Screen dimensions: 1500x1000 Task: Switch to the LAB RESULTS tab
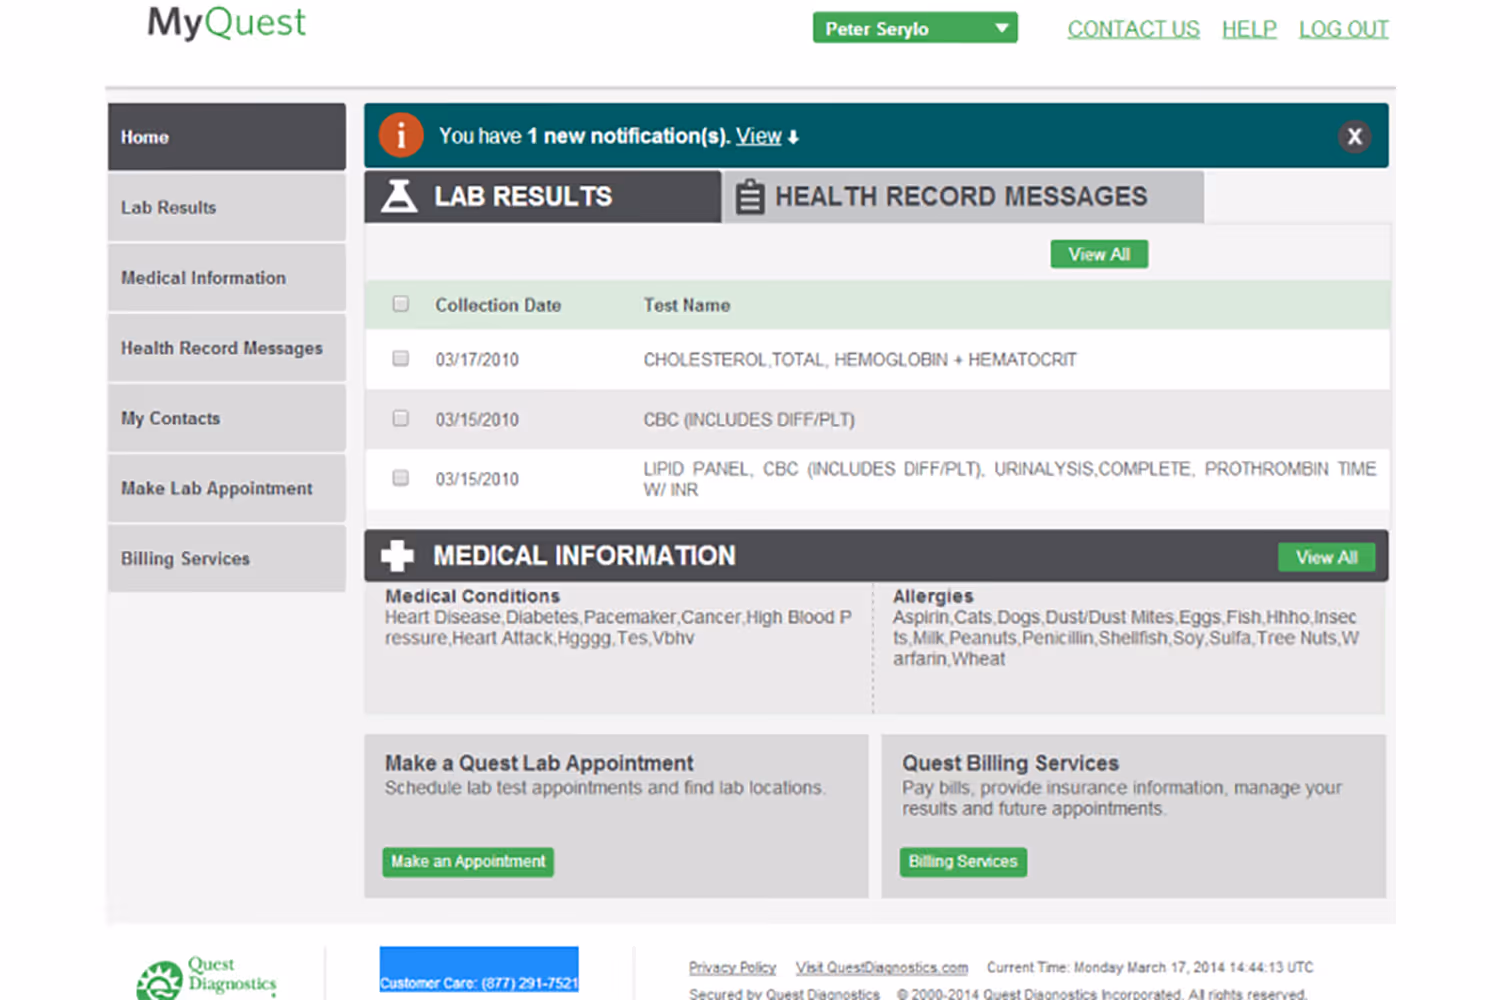point(542,196)
